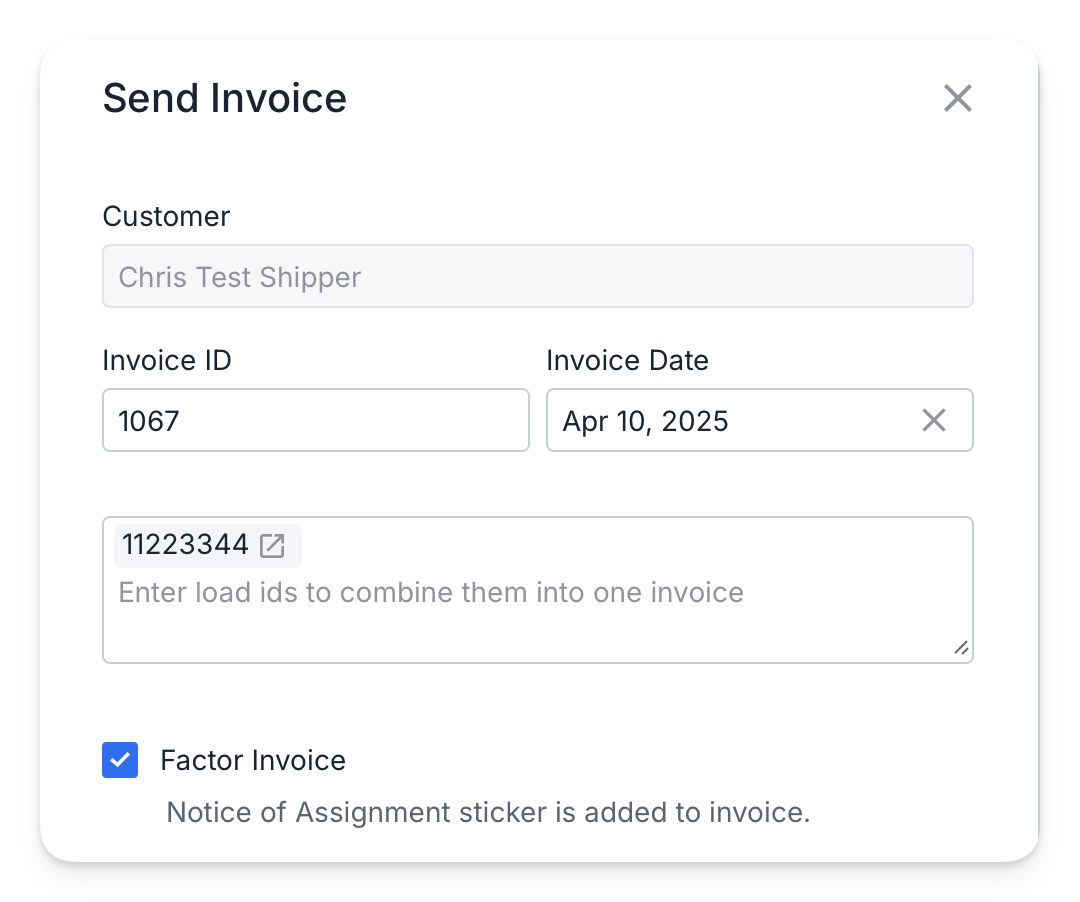Clear the Invoice Date value
This screenshot has height=902, width=1080.
[x=933, y=420]
